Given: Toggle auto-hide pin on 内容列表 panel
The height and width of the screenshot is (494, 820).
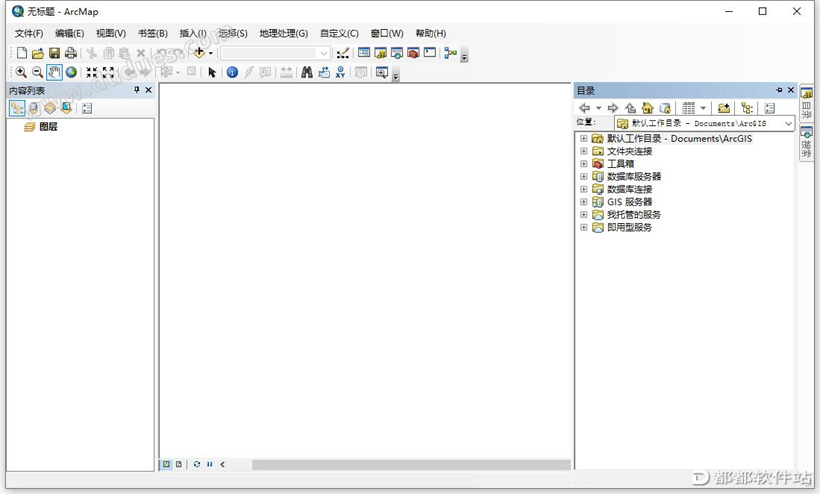Looking at the screenshot, I should pos(136,90).
